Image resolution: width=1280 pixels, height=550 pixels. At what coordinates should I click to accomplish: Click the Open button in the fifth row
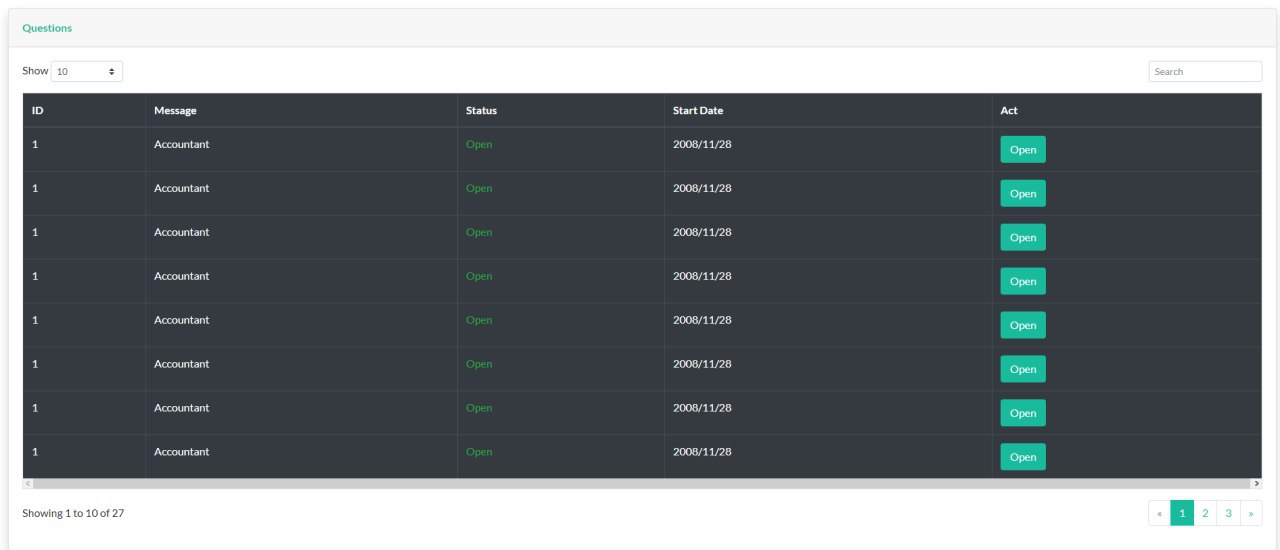click(1023, 325)
